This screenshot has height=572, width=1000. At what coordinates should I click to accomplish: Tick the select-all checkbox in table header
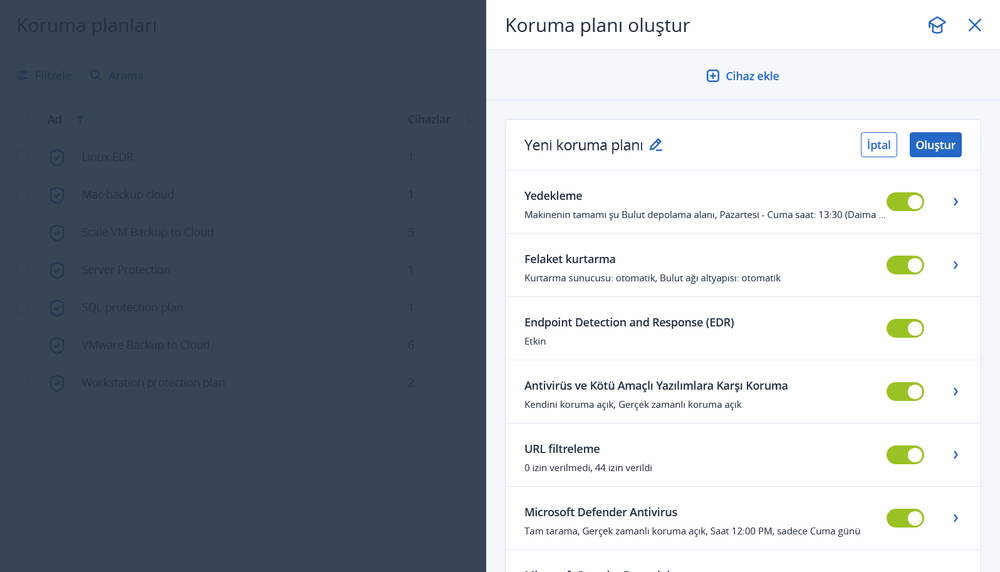pos(22,119)
